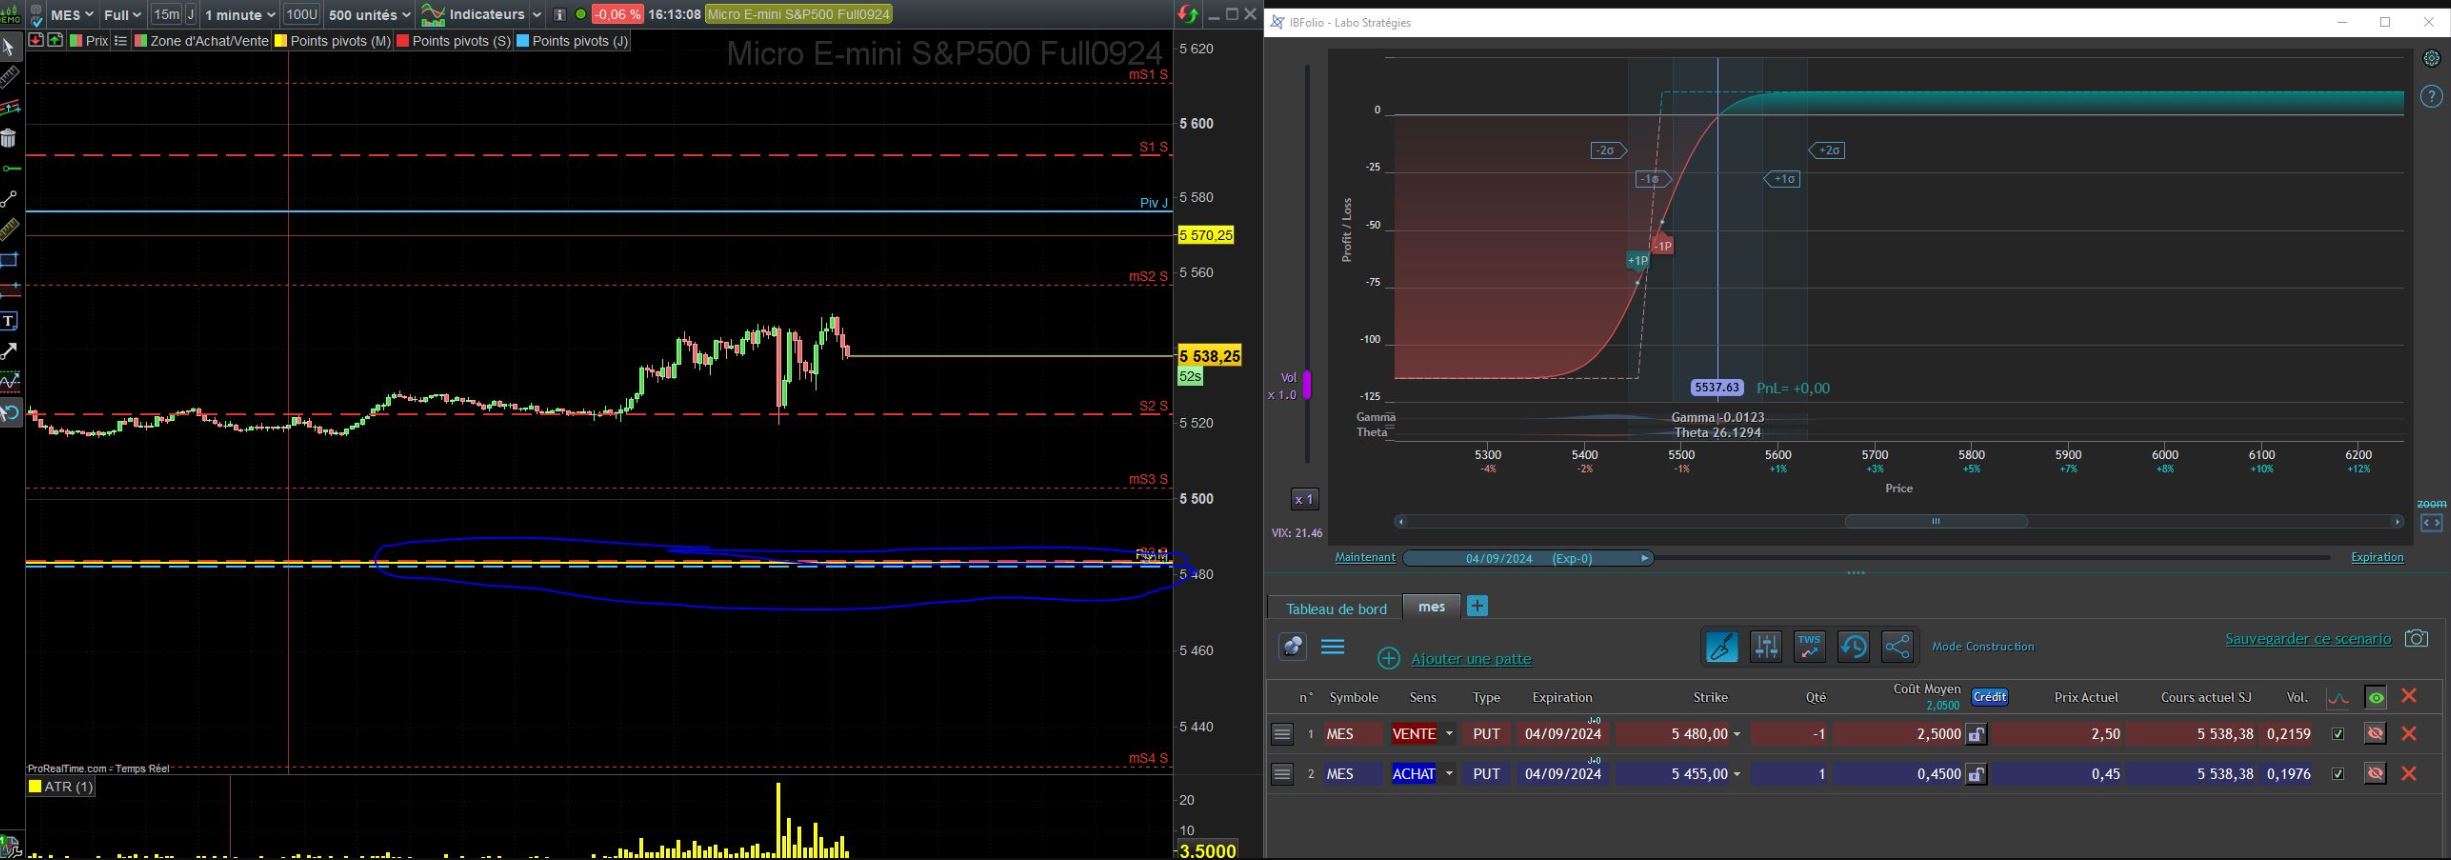Click the share scenario icon

coord(1897,647)
